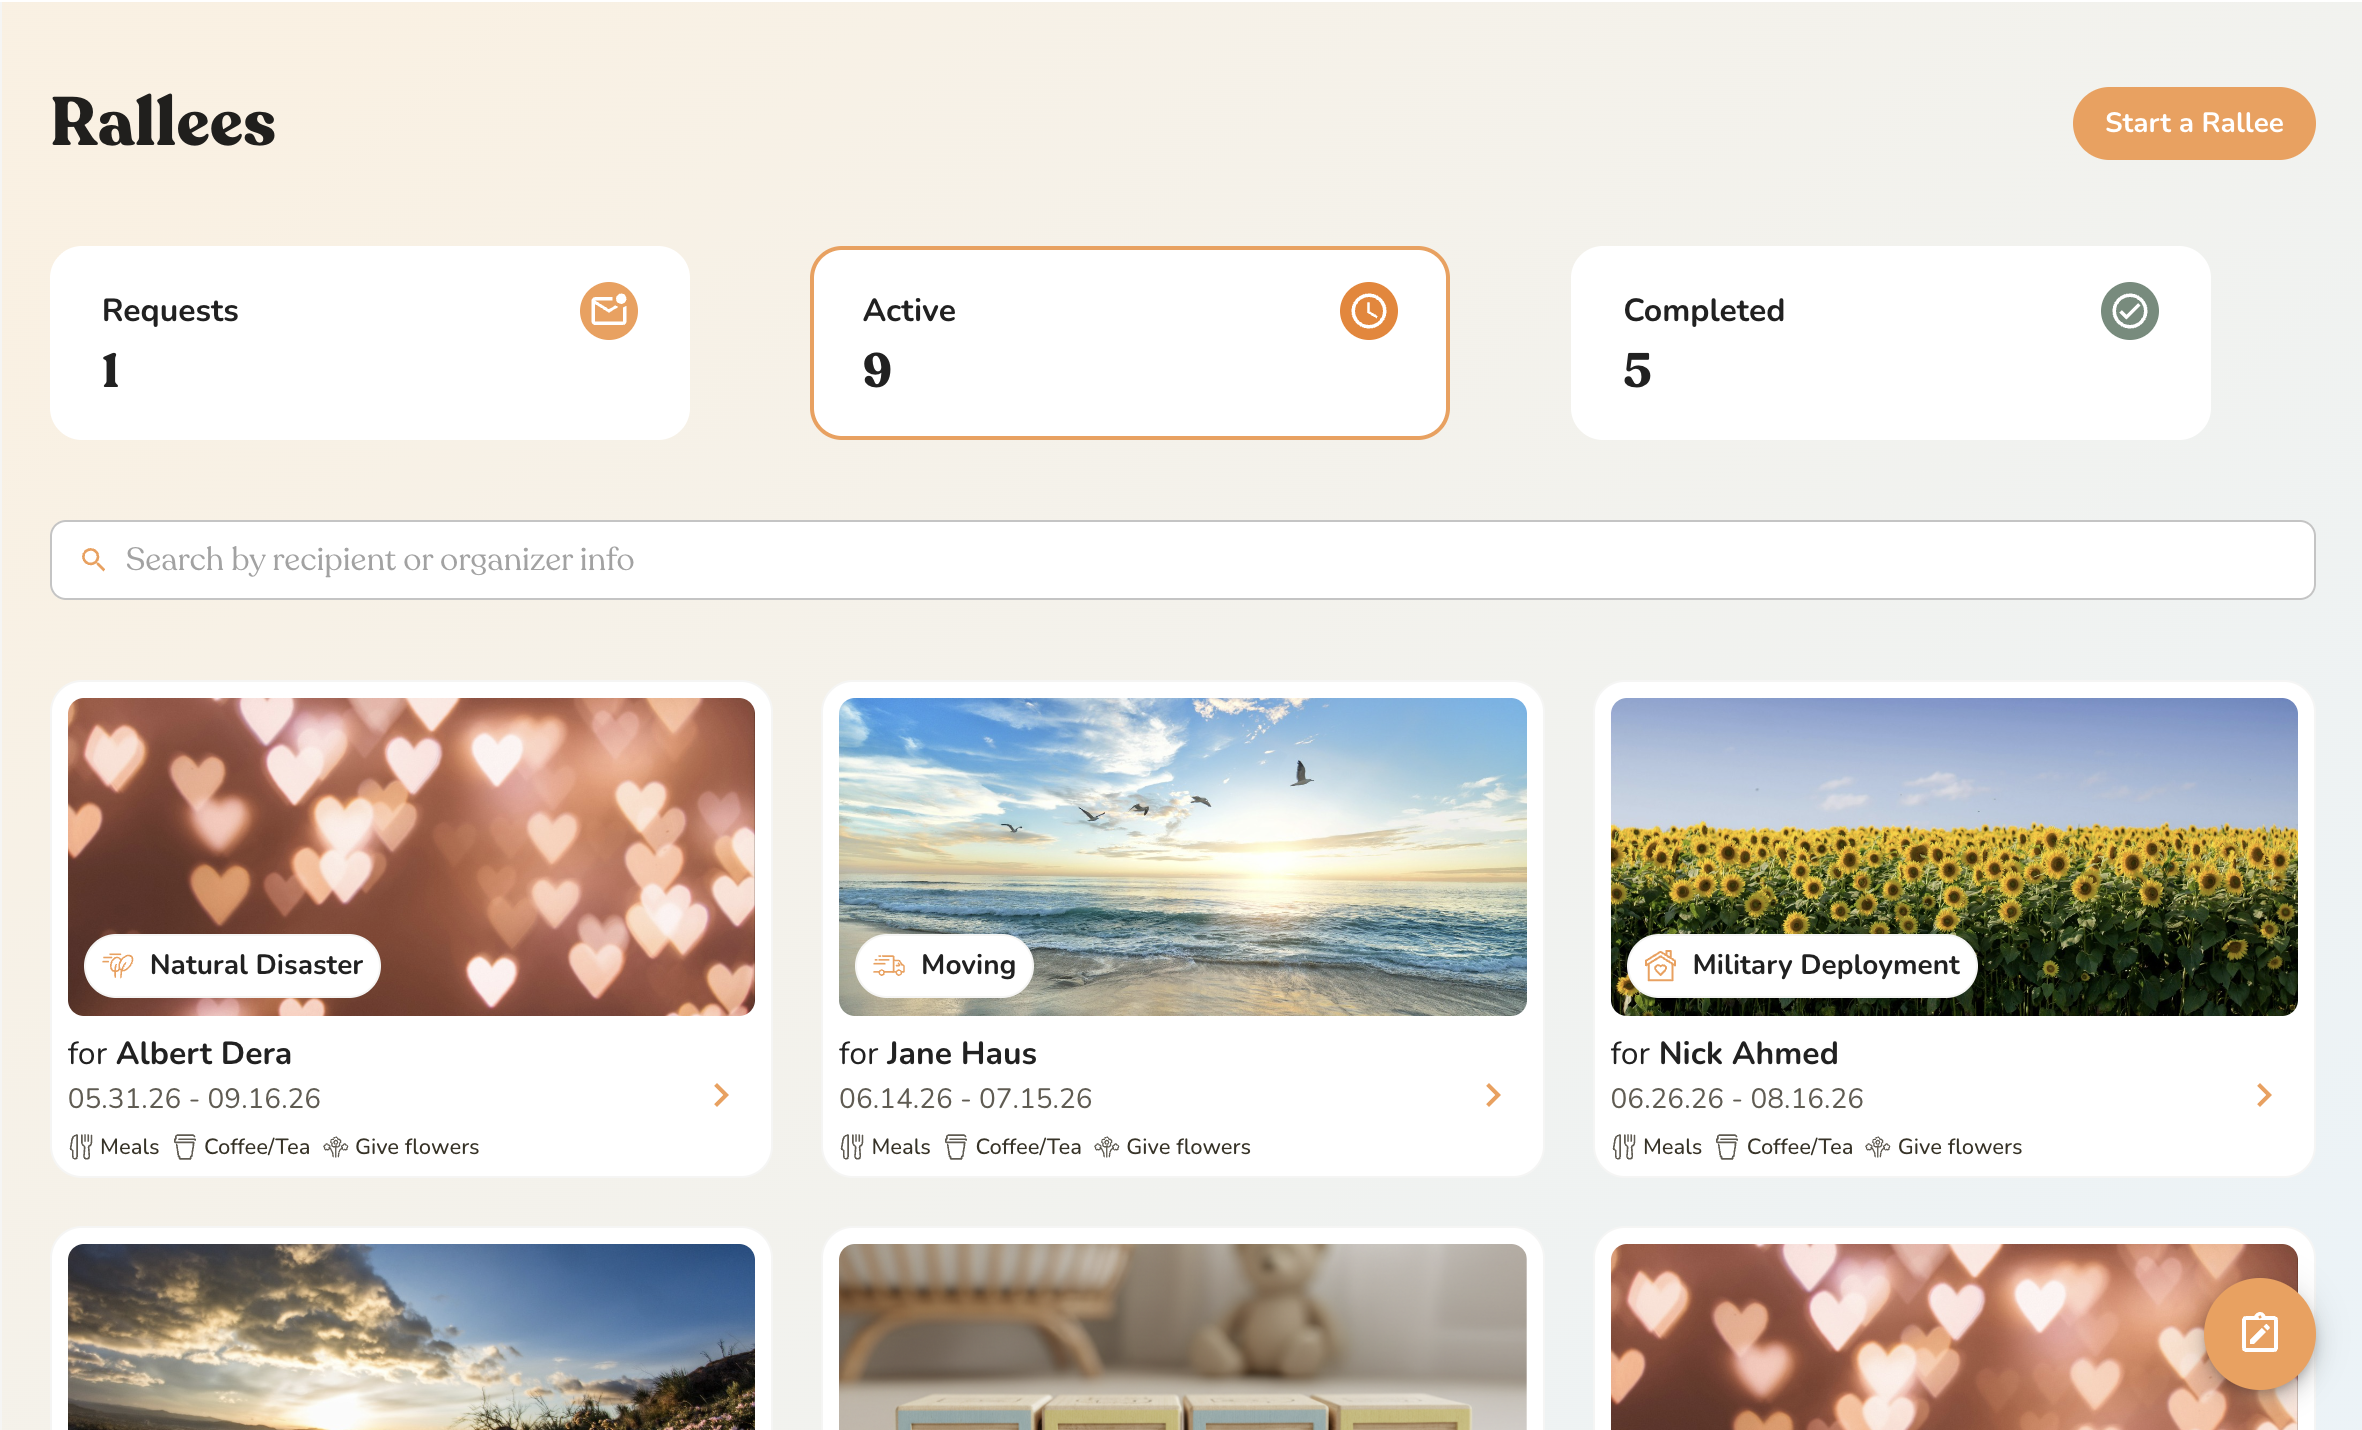The image size is (2362, 1430).
Task: Click Give flowers icon on Albert Dera card
Action: (336, 1147)
